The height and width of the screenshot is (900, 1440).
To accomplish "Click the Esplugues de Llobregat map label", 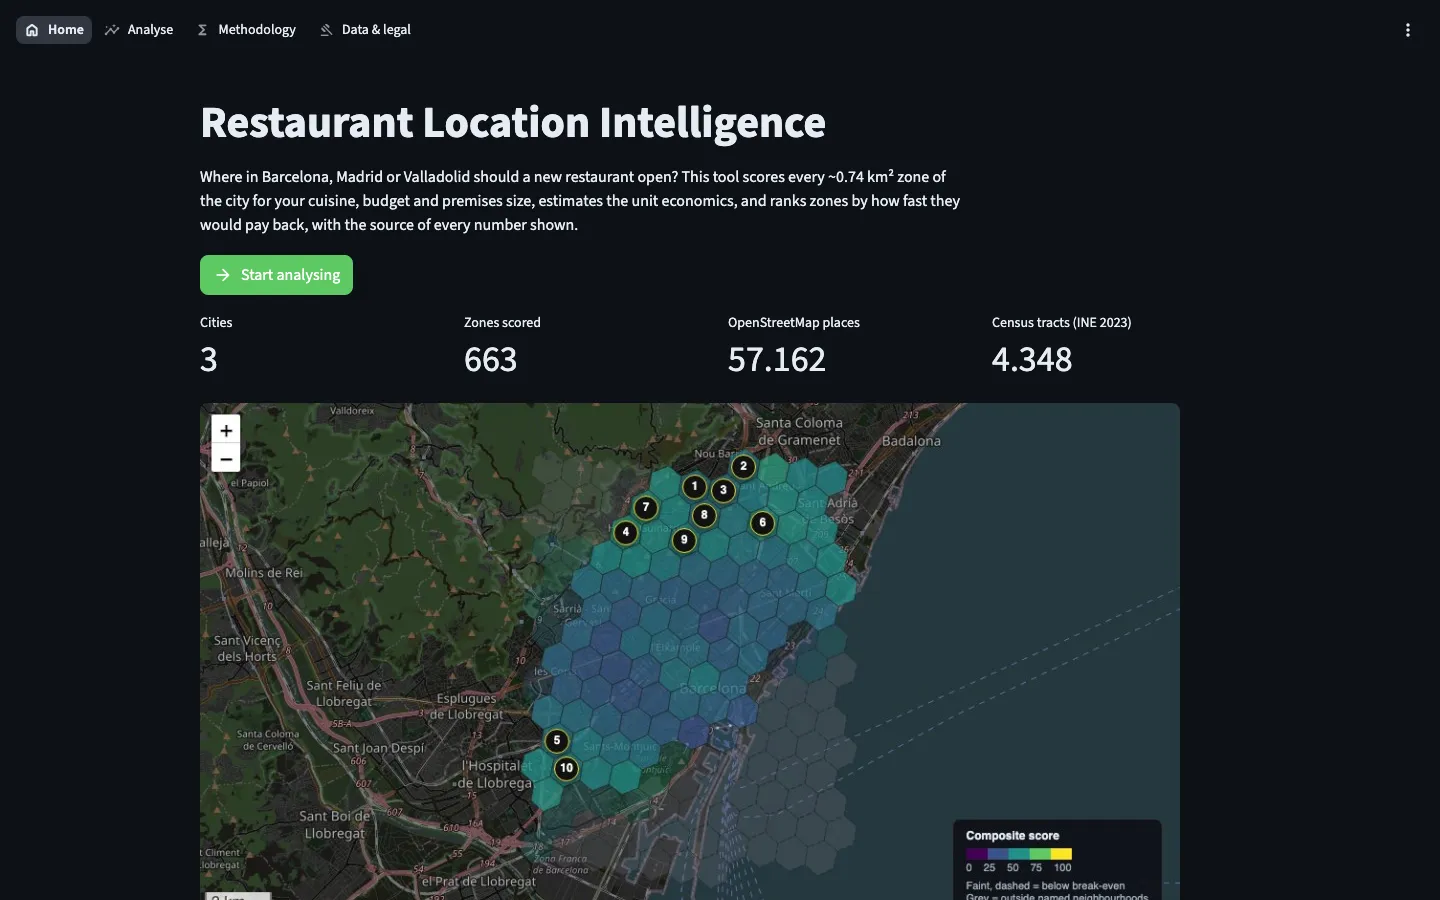I will (467, 706).
